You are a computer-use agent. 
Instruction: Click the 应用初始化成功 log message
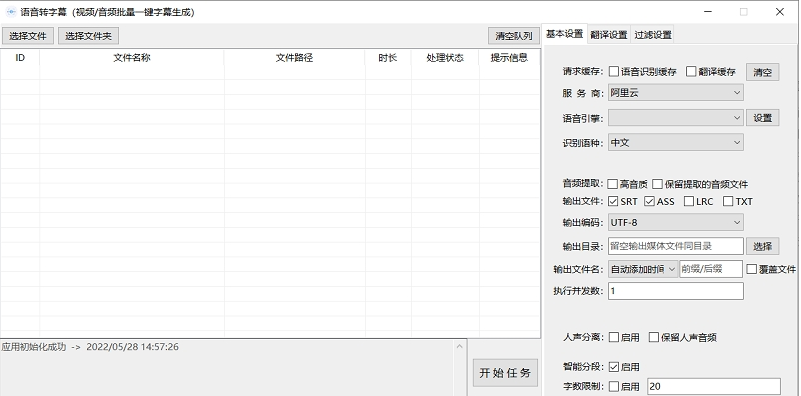point(90,347)
